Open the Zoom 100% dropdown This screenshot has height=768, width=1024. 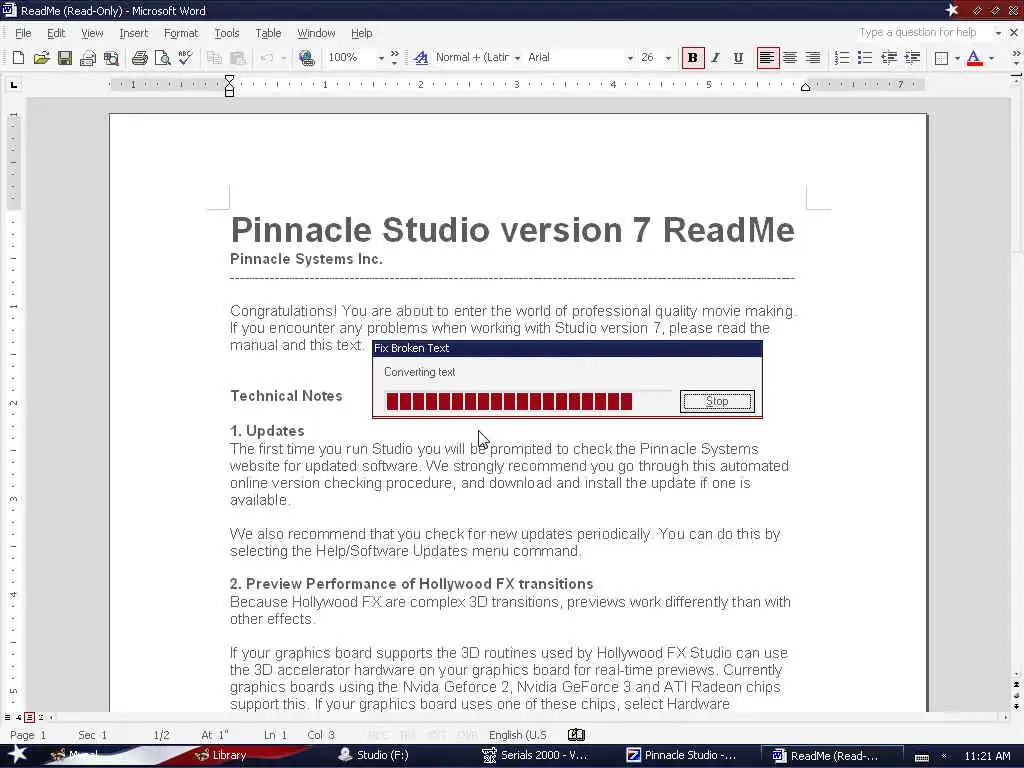(x=381, y=58)
